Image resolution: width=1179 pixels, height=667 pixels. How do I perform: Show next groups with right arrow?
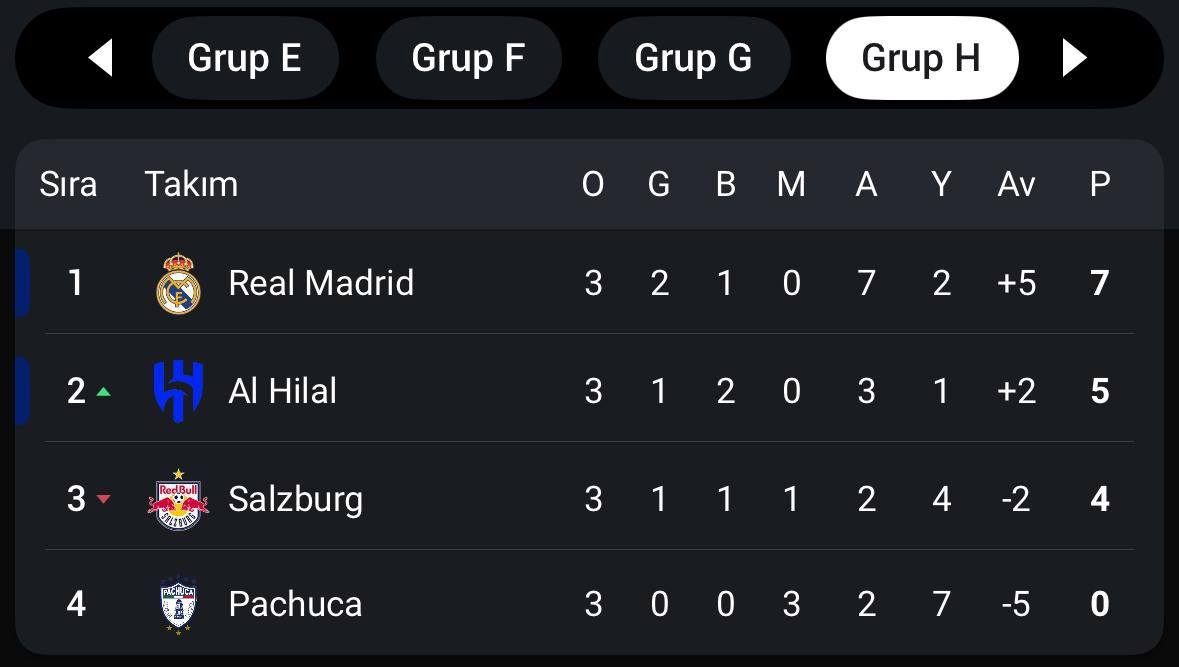1074,58
